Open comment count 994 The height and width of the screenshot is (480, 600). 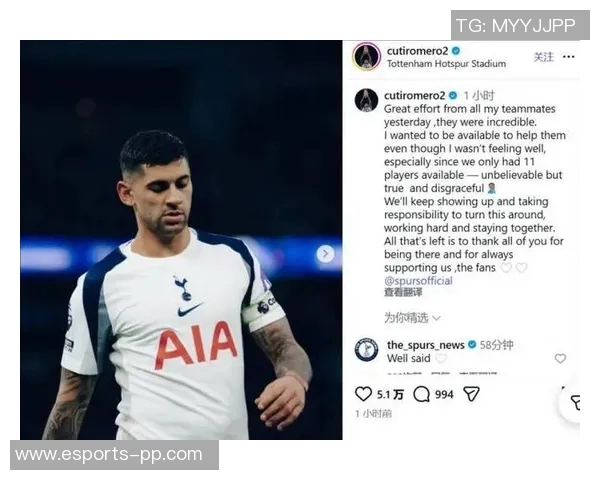coord(444,394)
